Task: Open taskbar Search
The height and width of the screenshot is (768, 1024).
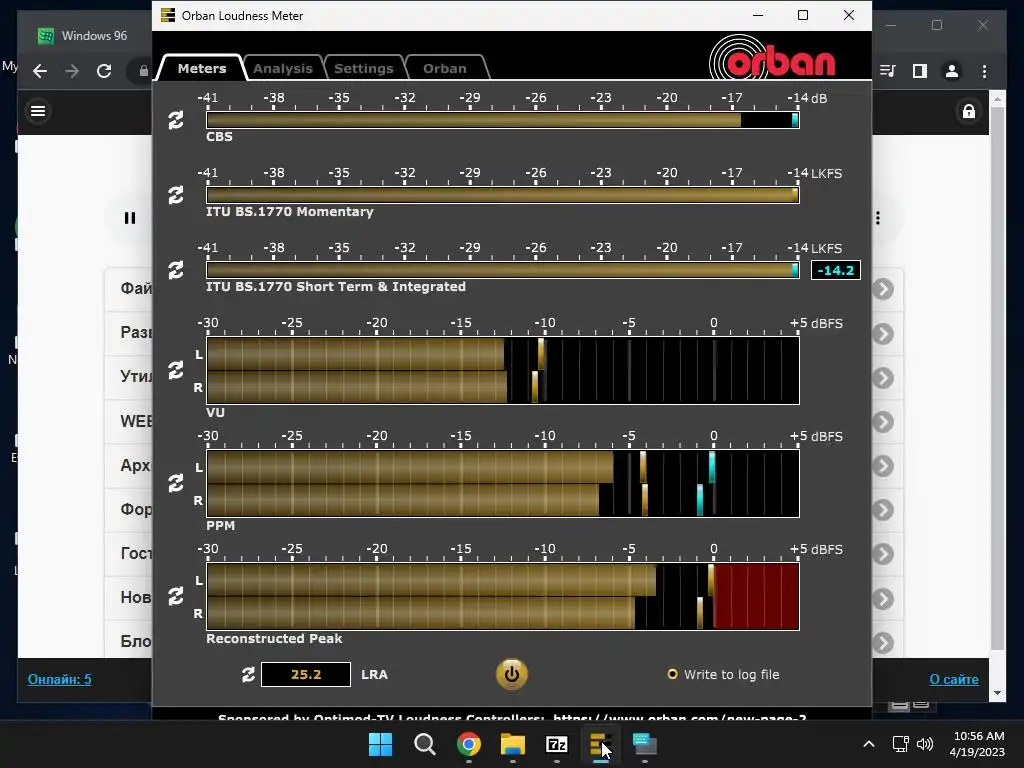Action: click(x=424, y=744)
